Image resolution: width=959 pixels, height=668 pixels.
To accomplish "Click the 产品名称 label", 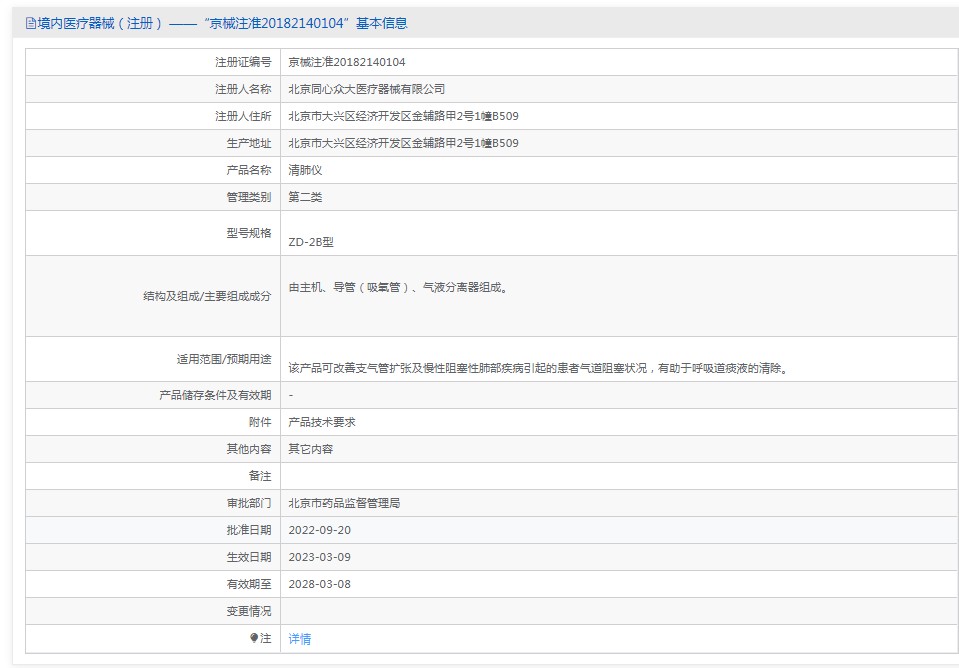I will (248, 170).
